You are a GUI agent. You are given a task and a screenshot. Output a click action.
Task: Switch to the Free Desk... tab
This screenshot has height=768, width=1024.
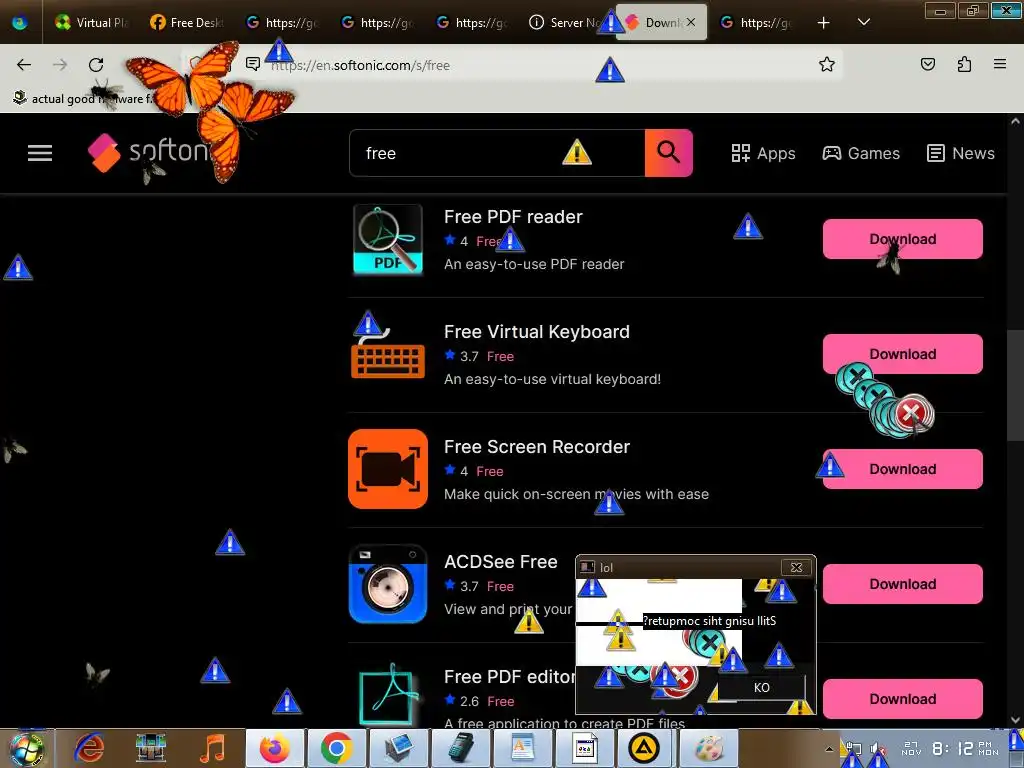187,22
